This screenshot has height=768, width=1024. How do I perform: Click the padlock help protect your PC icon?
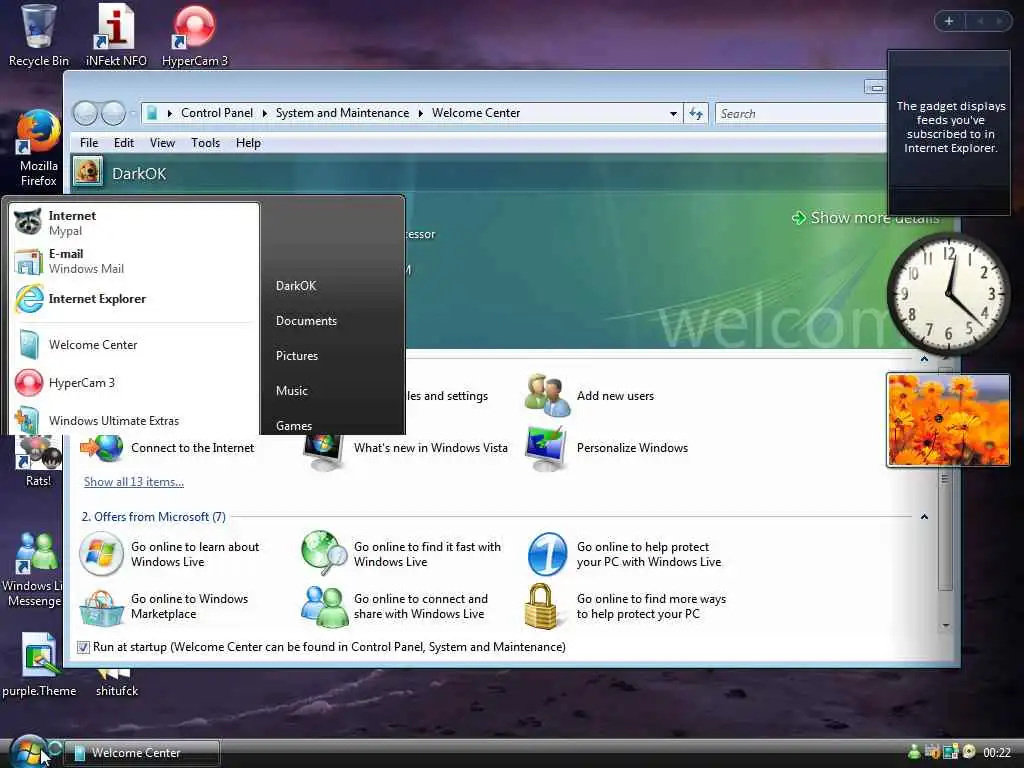click(541, 606)
